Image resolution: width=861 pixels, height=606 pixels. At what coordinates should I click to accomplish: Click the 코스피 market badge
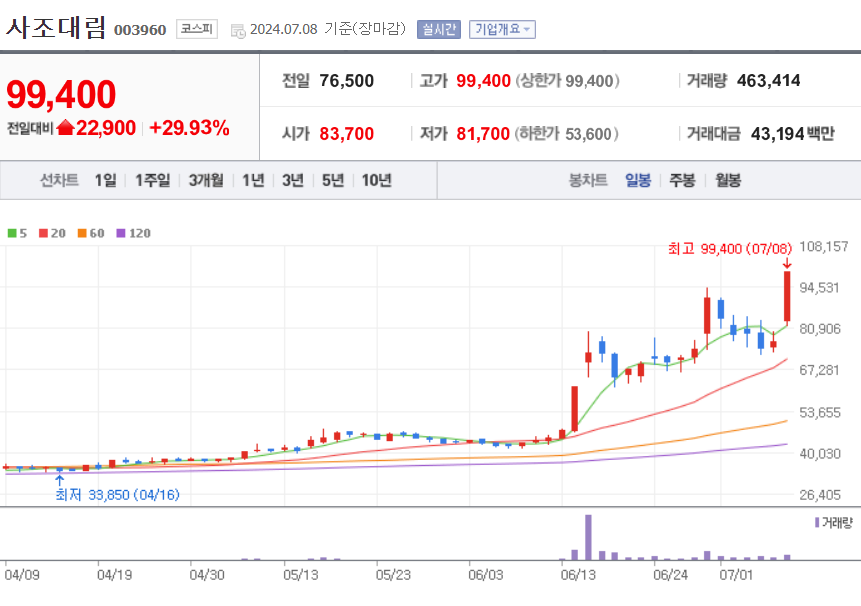197,29
